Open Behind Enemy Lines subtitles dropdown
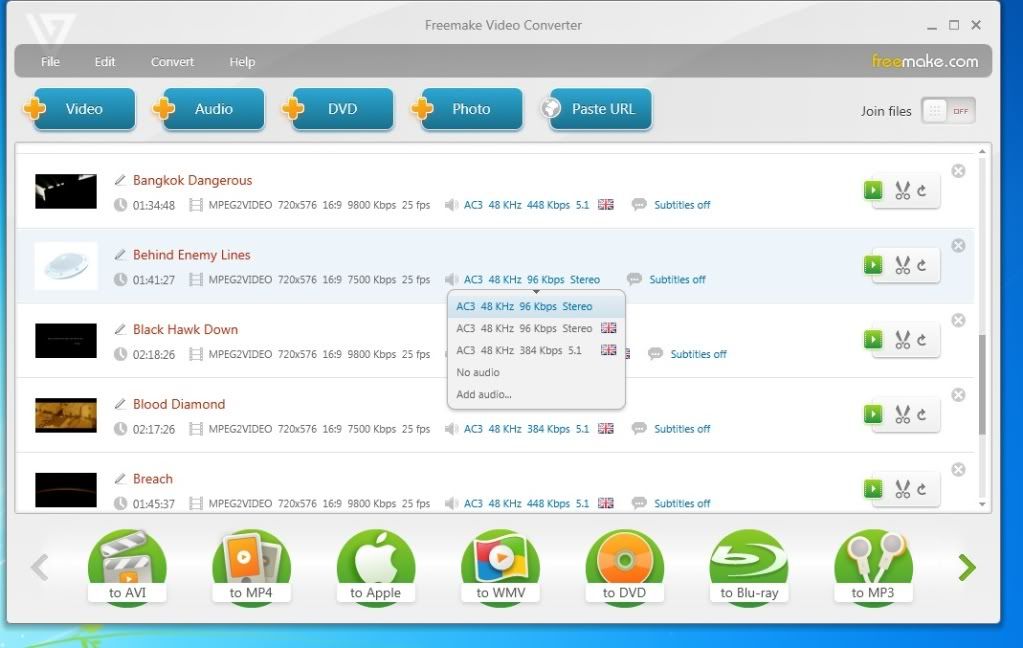Screen dimensions: 1023x648 666,279
